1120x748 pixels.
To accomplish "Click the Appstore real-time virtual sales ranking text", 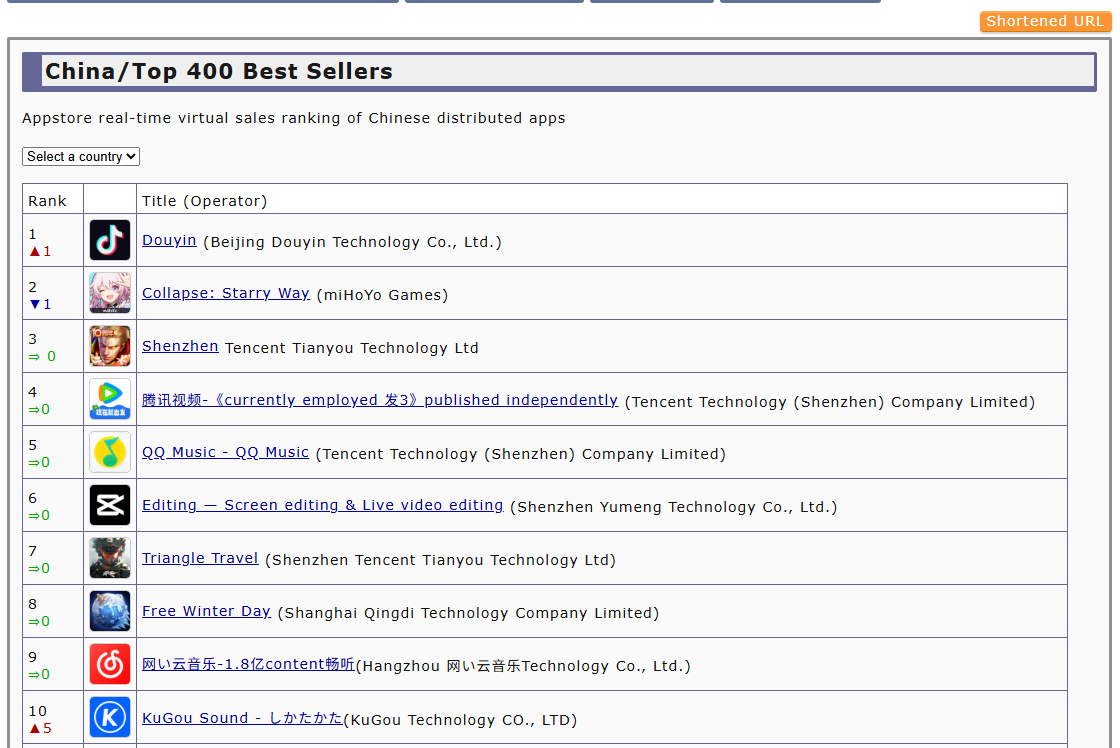I will pyautogui.click(x=294, y=118).
